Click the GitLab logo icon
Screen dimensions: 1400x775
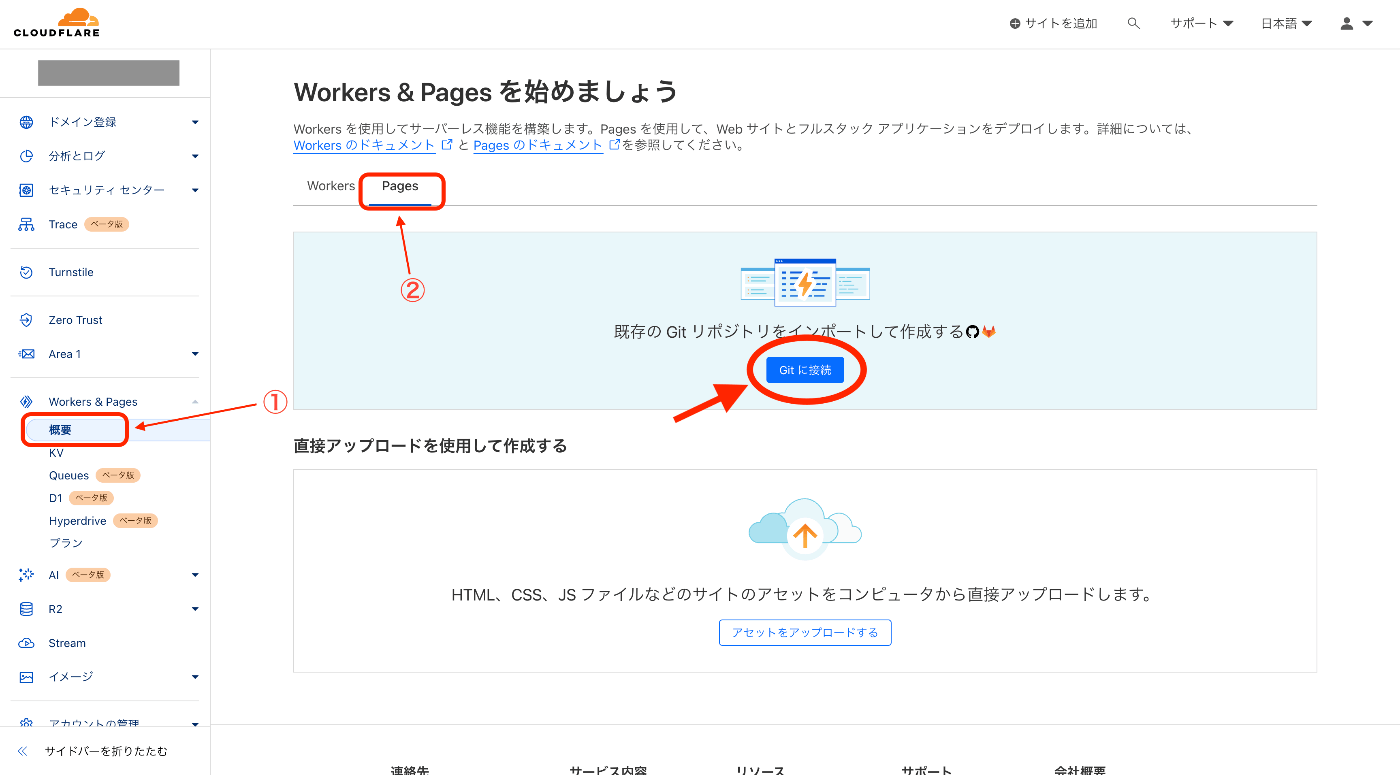click(x=989, y=331)
